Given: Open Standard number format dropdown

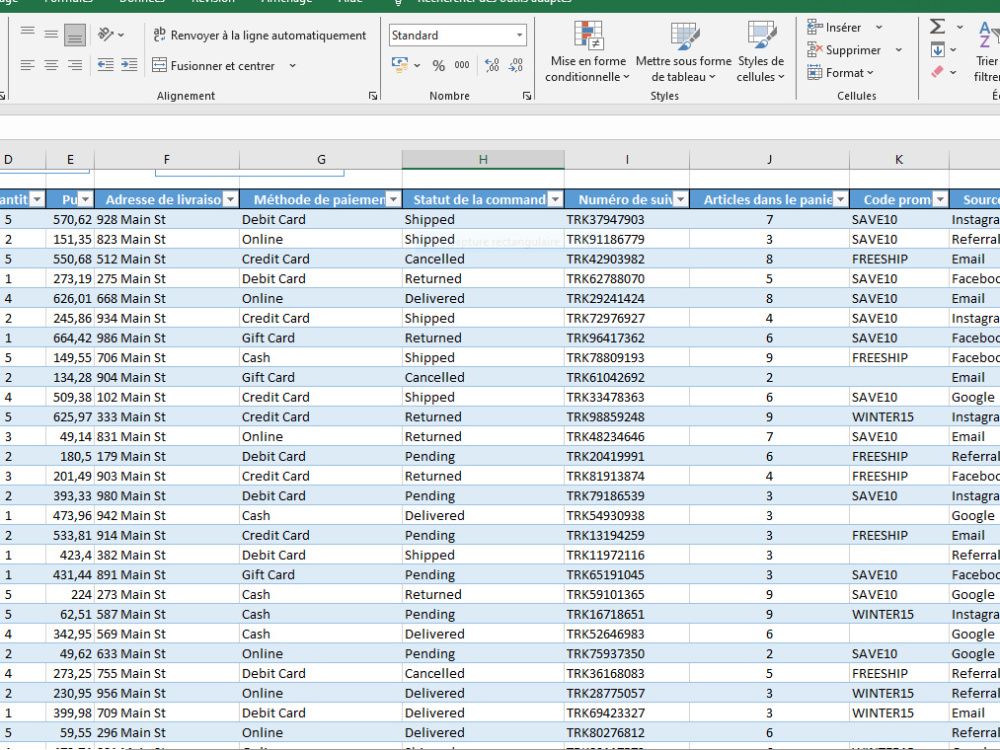Looking at the screenshot, I should (x=520, y=35).
